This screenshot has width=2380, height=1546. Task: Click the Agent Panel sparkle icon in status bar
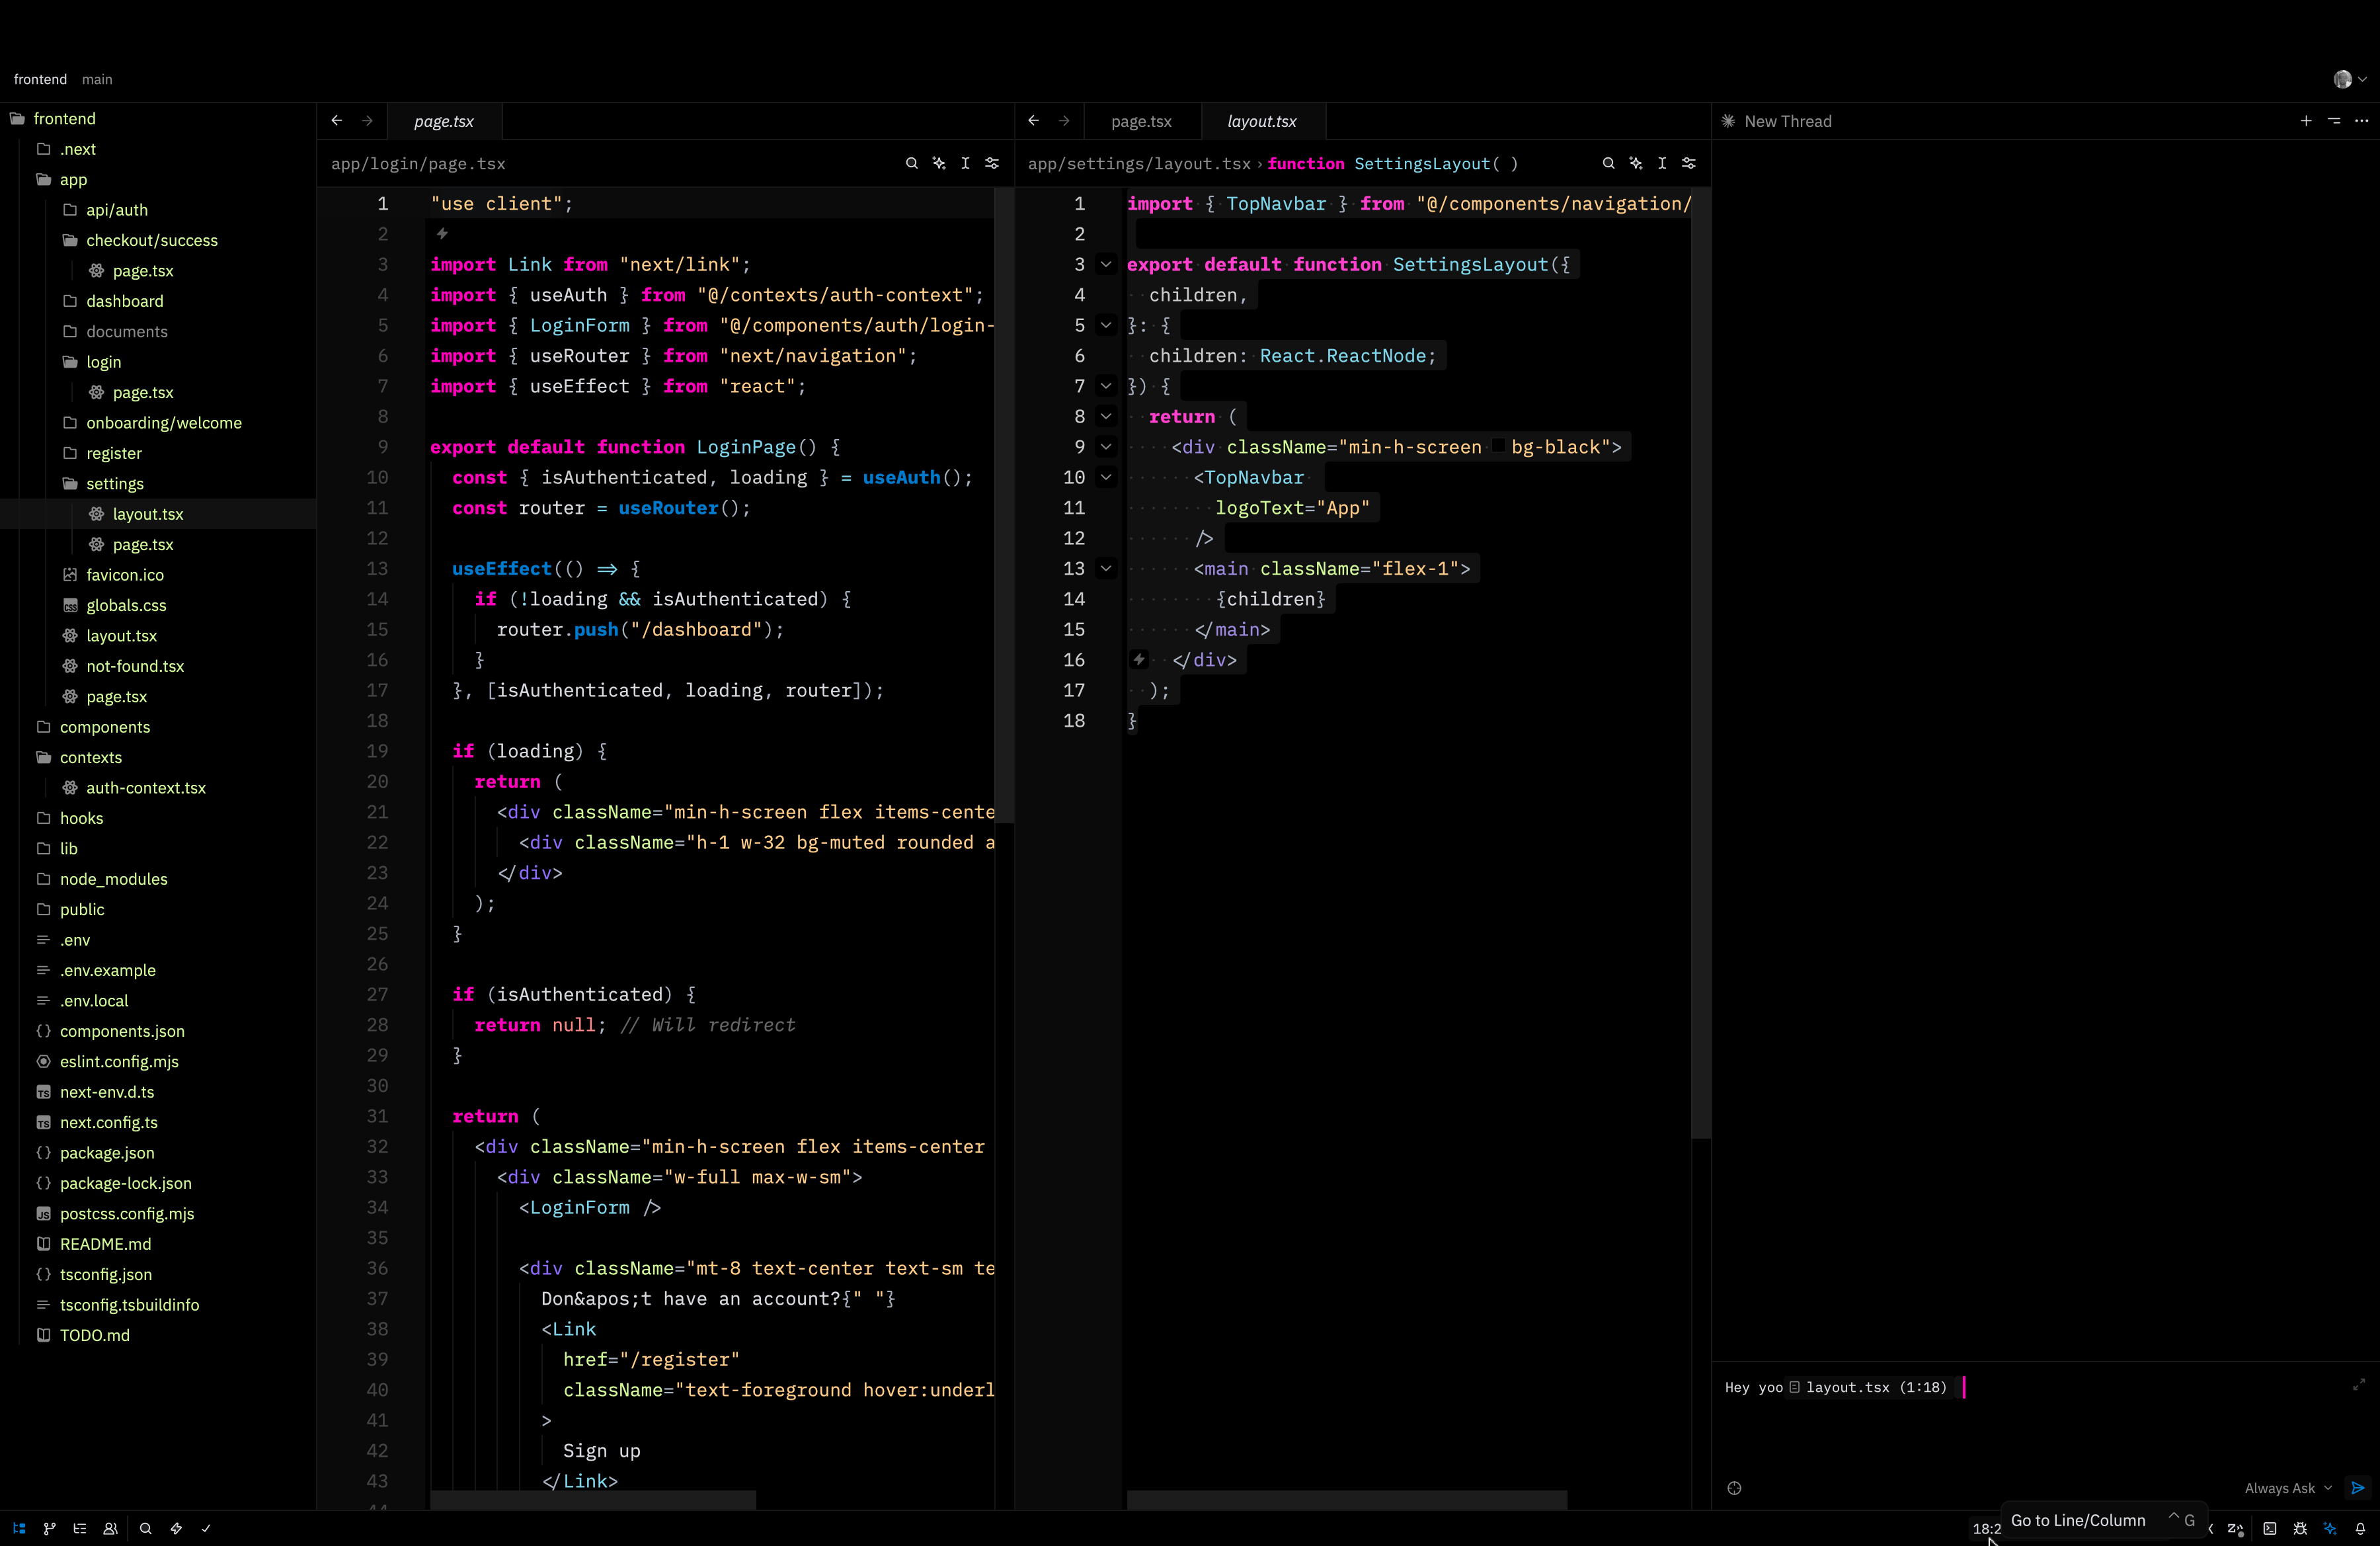tap(2330, 1528)
